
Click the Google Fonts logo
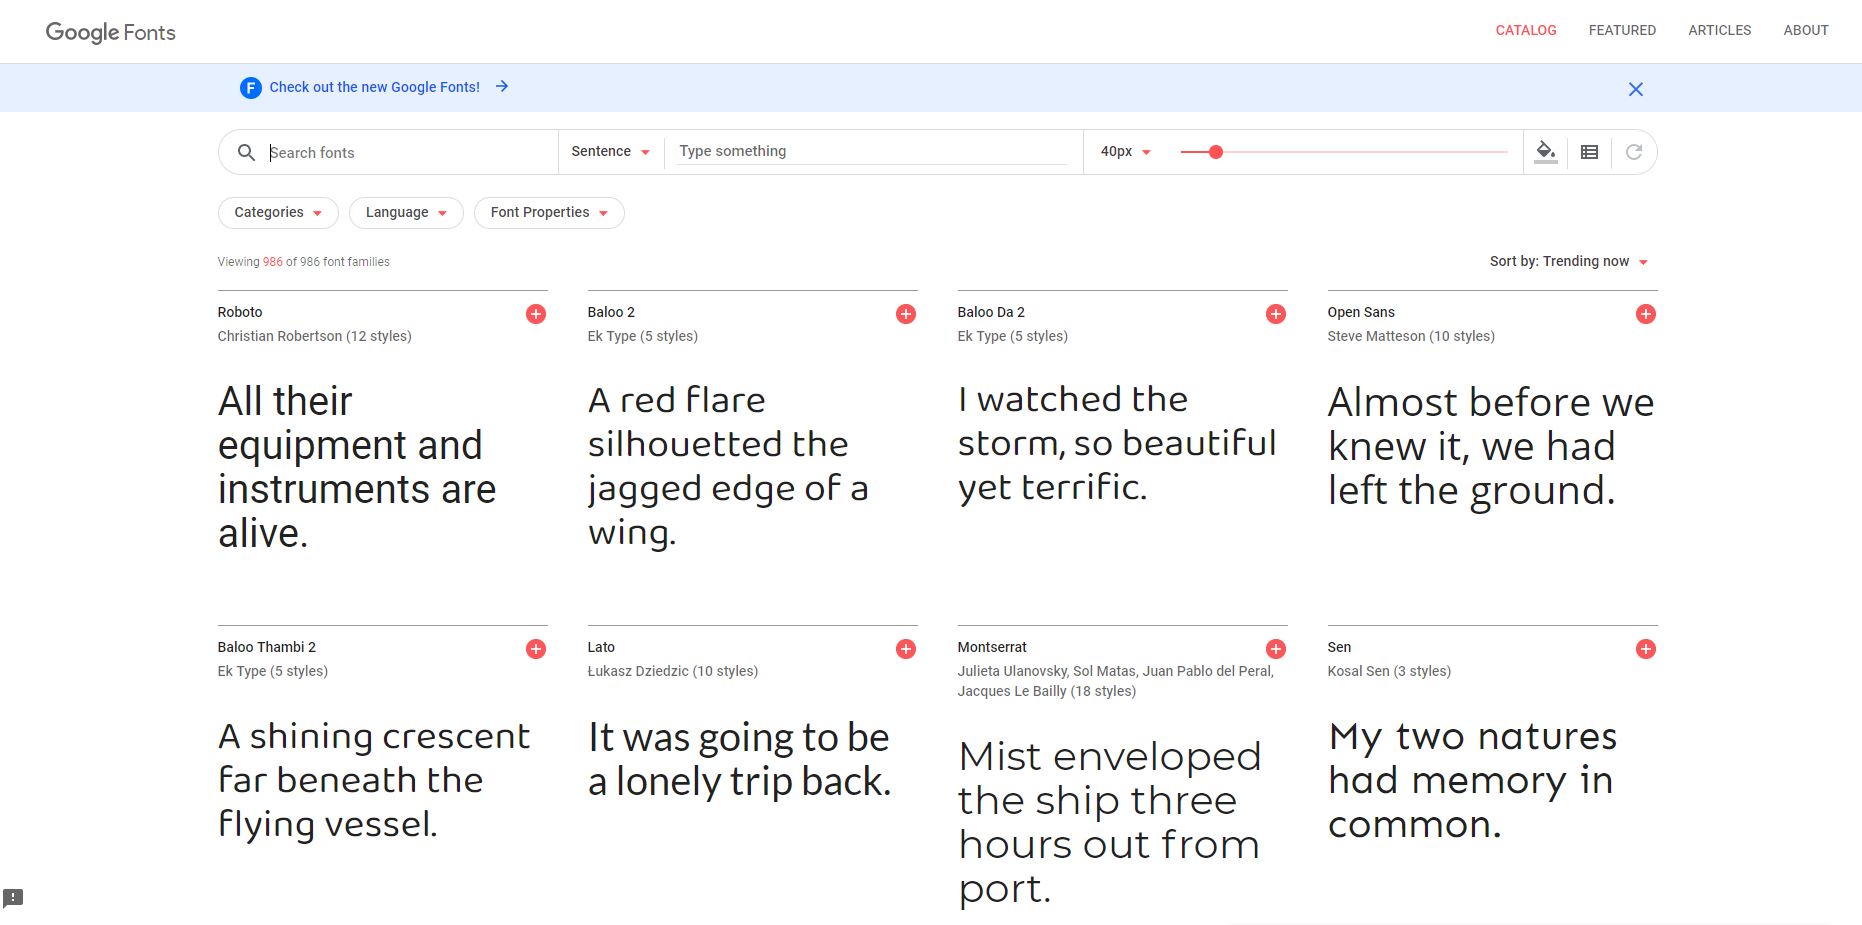(x=110, y=32)
